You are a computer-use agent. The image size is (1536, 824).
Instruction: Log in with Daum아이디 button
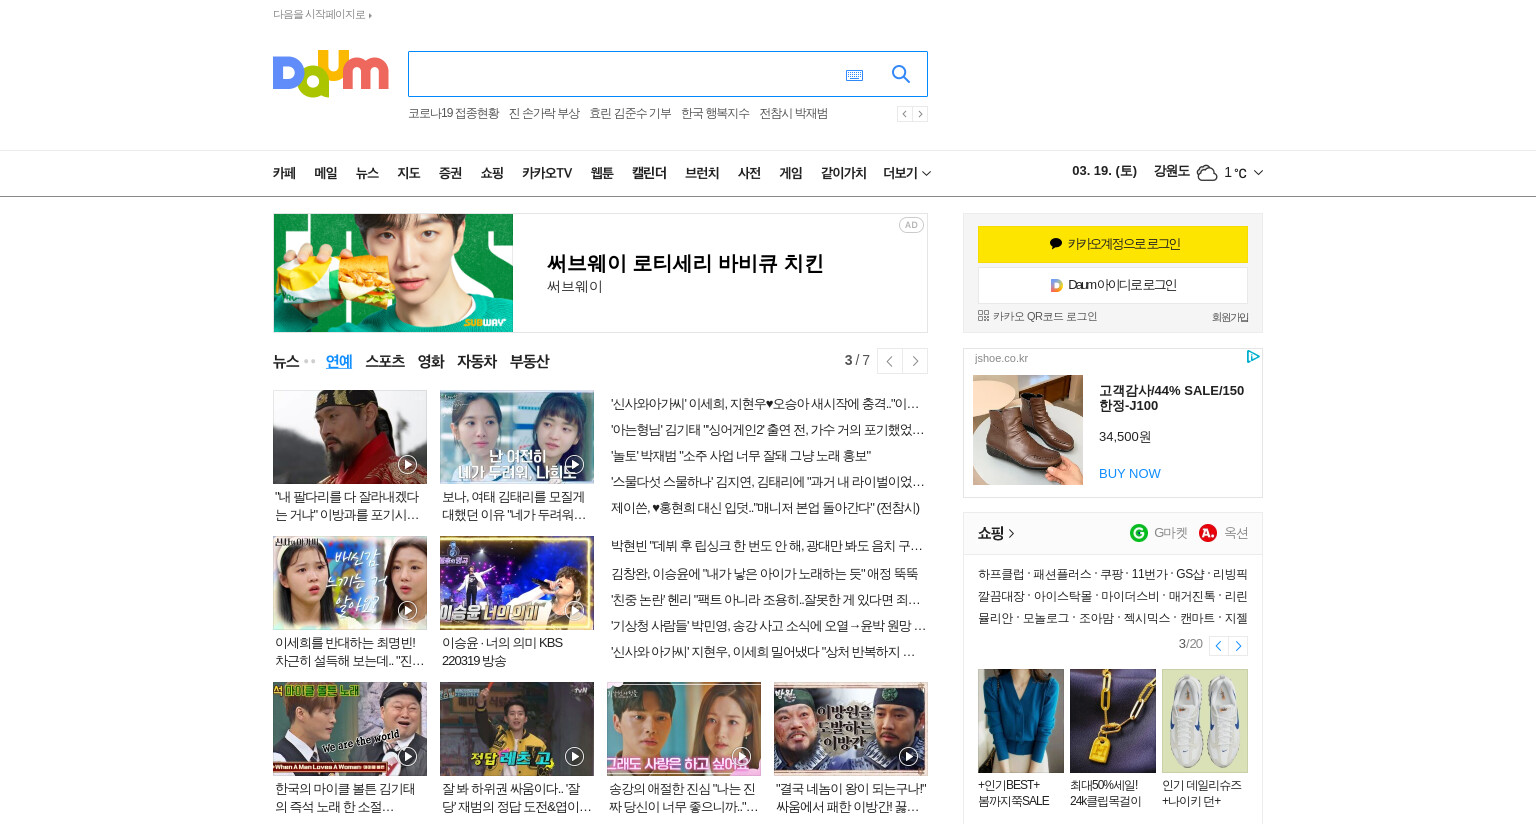tap(1113, 285)
